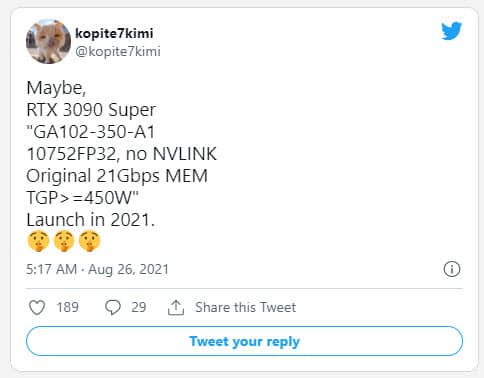Image resolution: width=484 pixels, height=378 pixels.
Task: Select the Share this Tweet label
Action: [x=245, y=307]
